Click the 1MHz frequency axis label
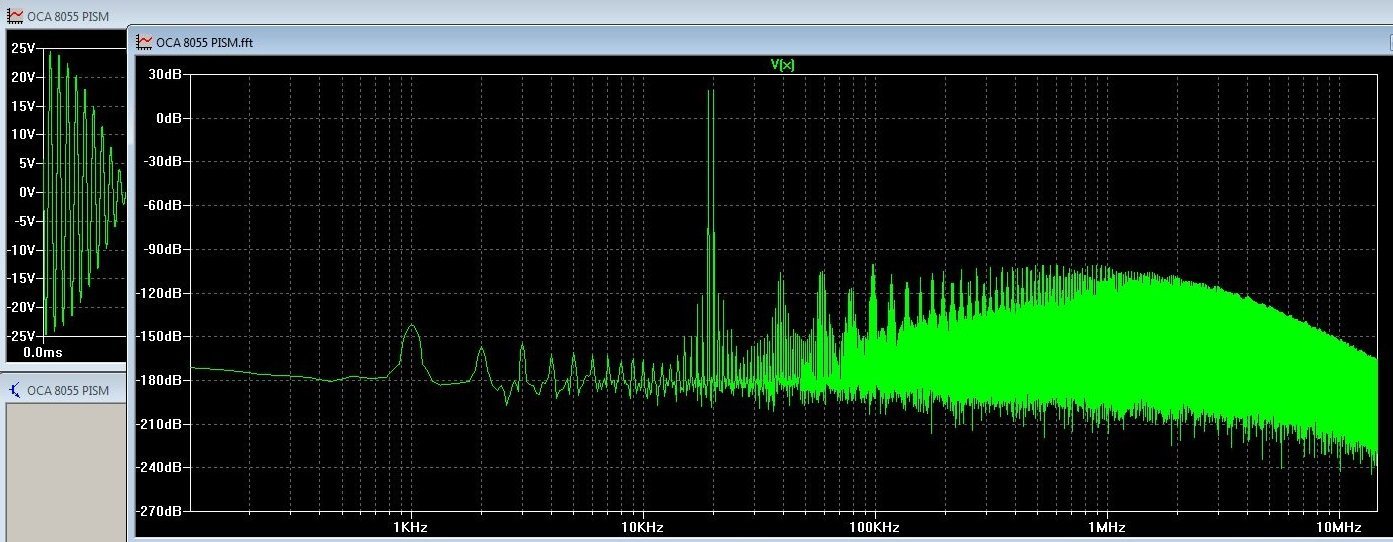The width and height of the screenshot is (1393, 542). [1105, 527]
